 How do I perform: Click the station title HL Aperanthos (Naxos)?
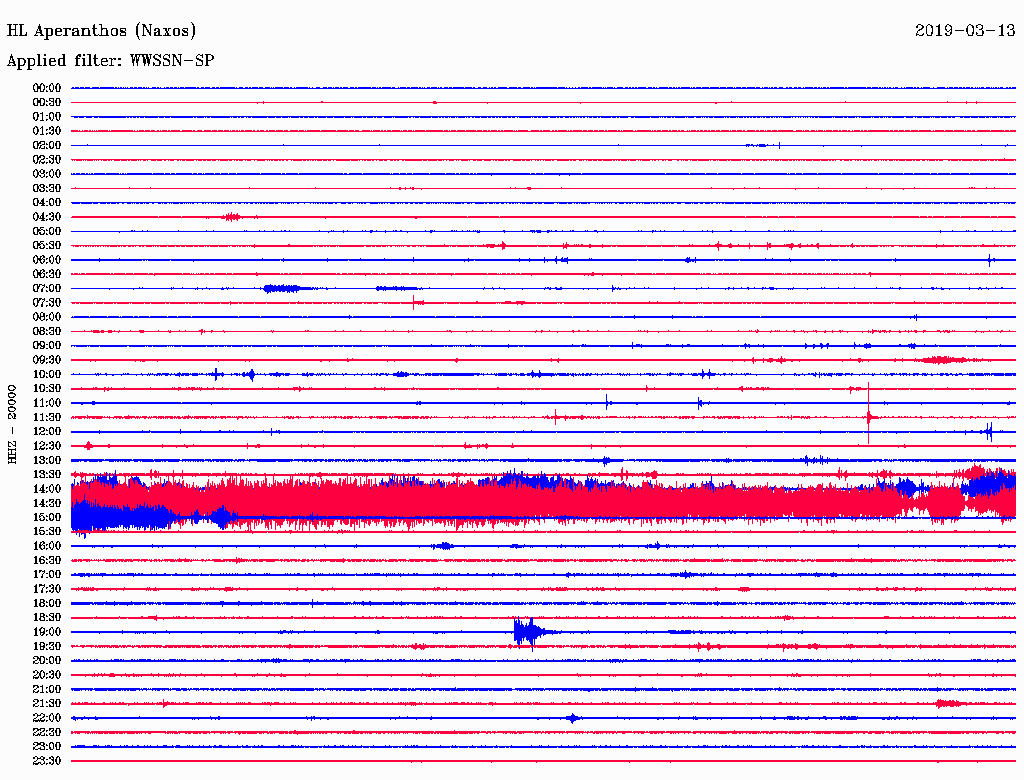(x=101, y=31)
